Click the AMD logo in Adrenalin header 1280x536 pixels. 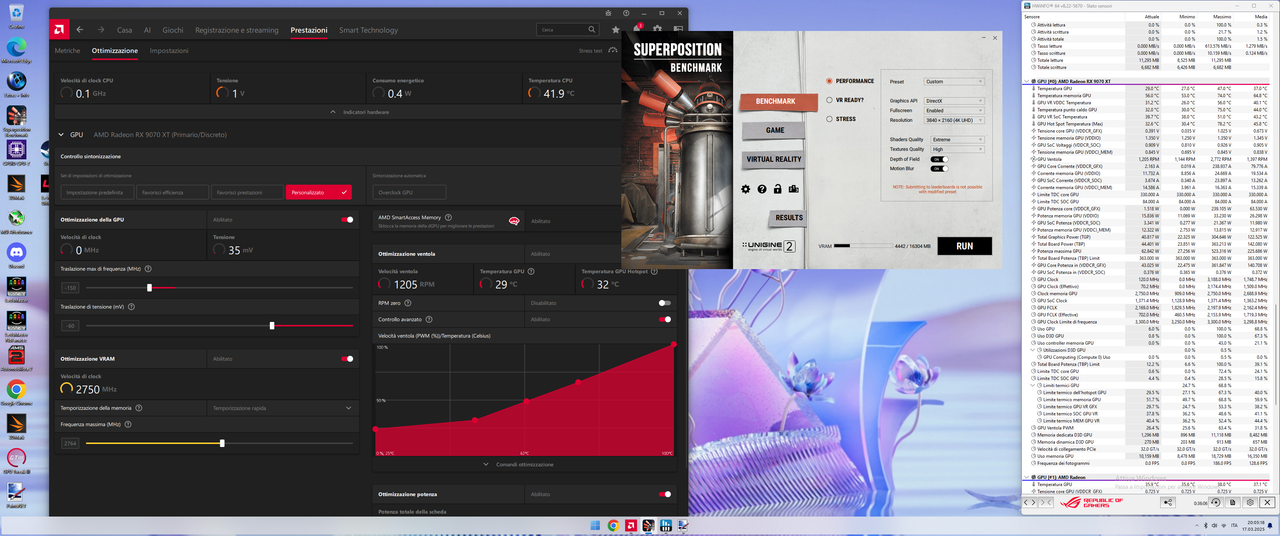(x=59, y=29)
